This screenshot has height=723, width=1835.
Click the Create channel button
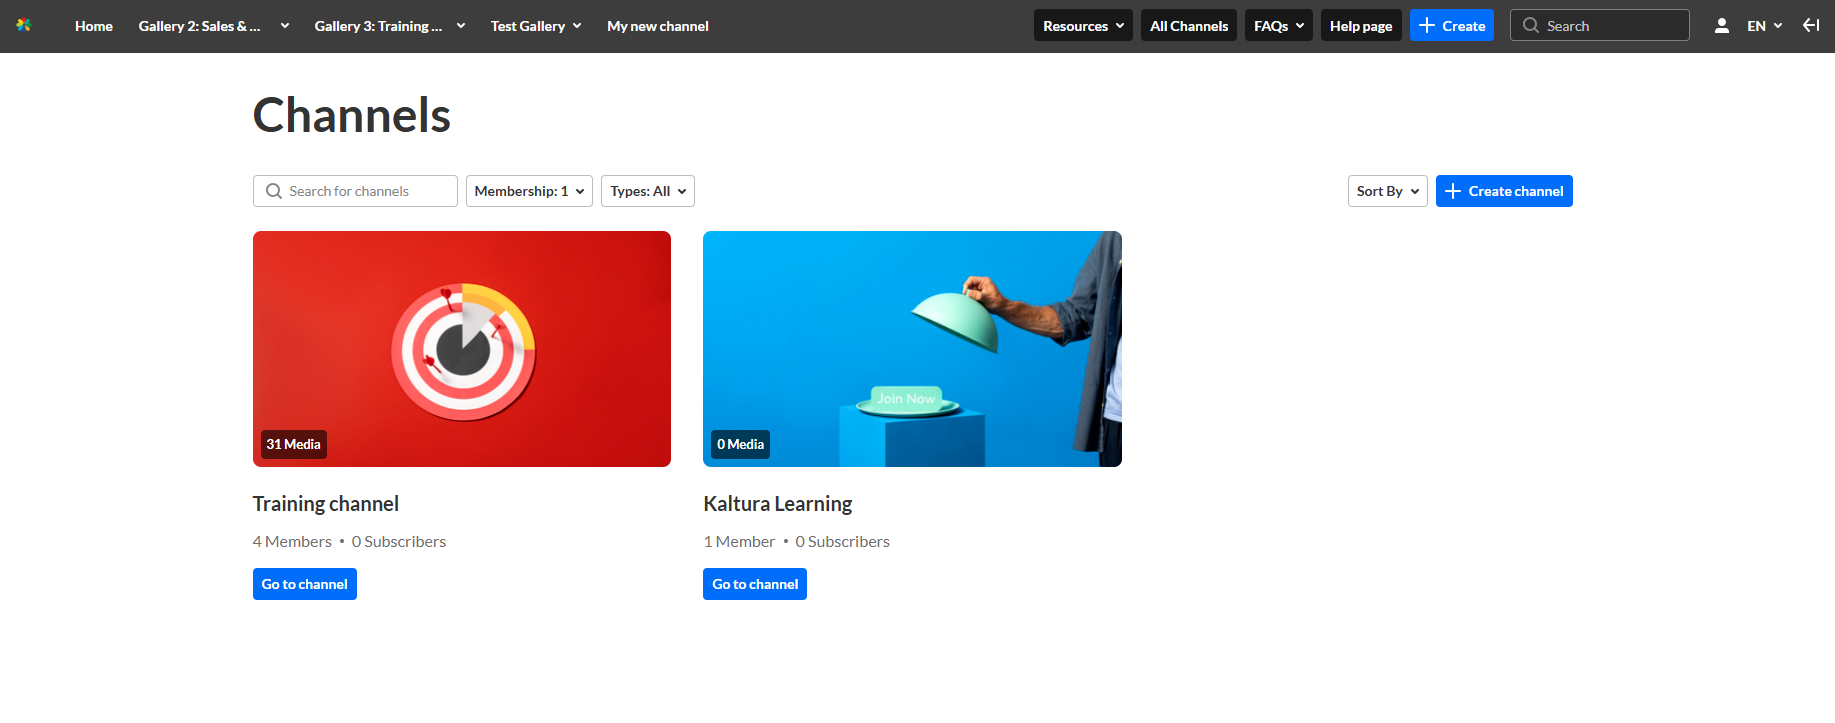point(1504,191)
